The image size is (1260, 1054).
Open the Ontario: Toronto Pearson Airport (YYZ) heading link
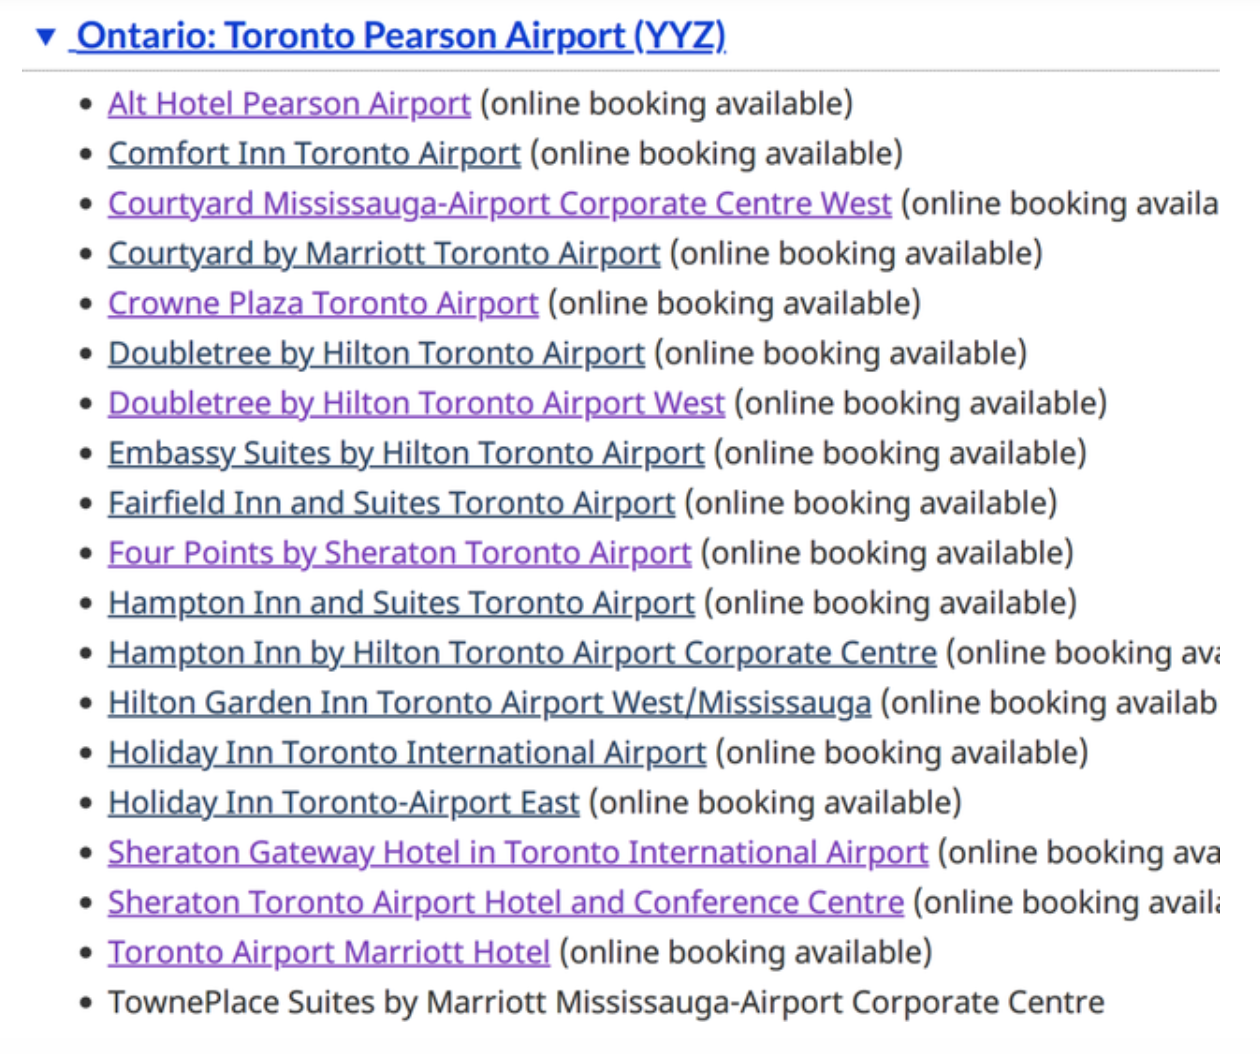[x=400, y=36]
